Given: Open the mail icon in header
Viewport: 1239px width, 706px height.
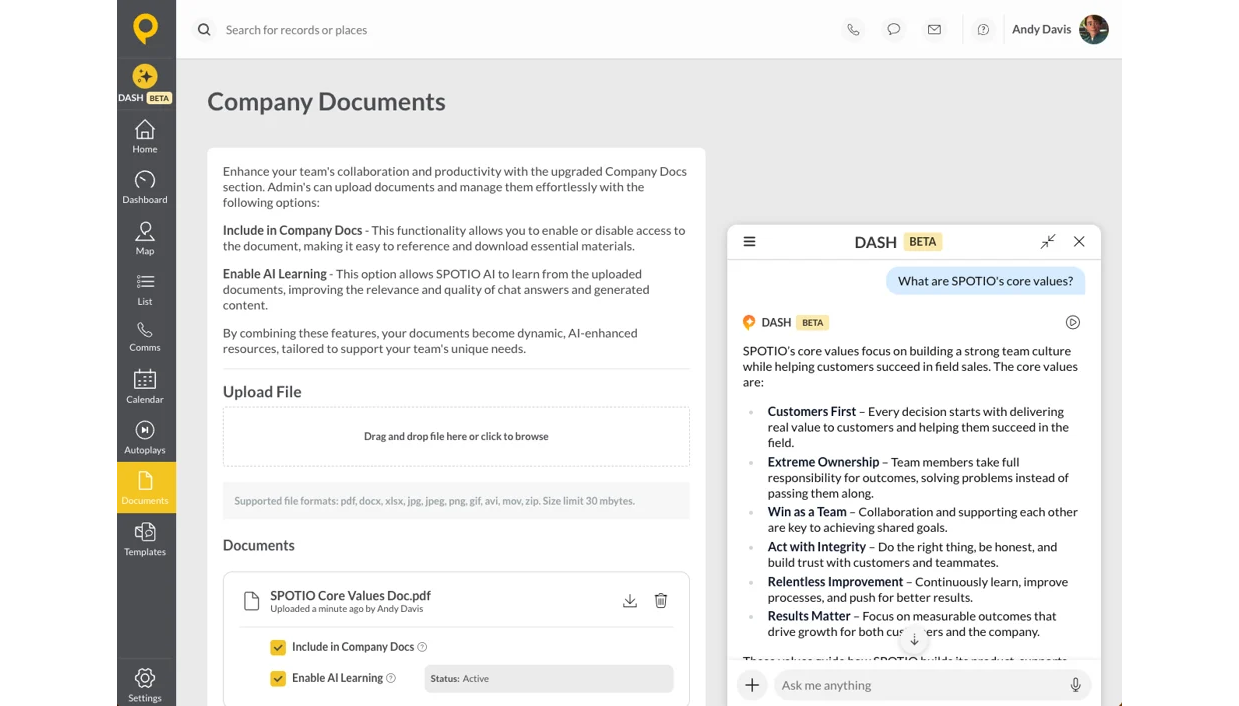Looking at the screenshot, I should 934,30.
